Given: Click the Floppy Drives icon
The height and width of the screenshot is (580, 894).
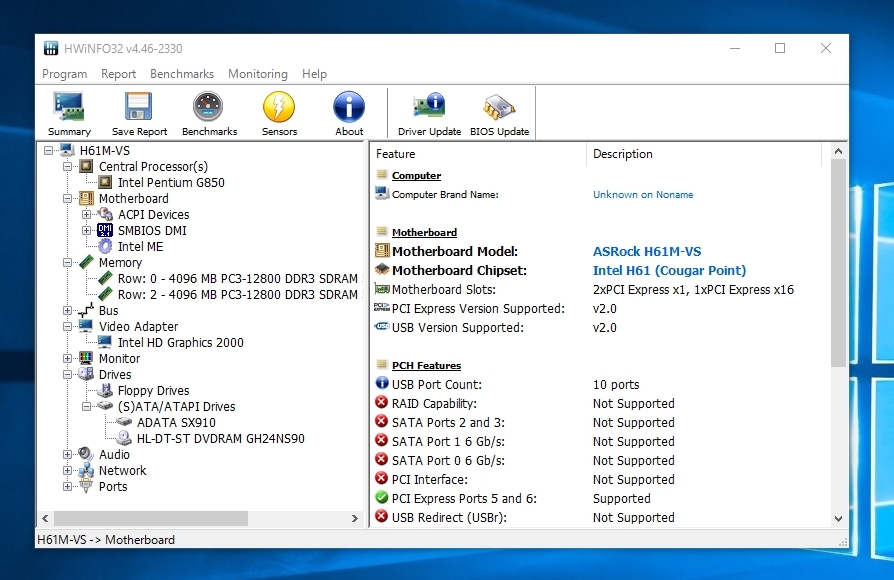Looking at the screenshot, I should (x=105, y=390).
